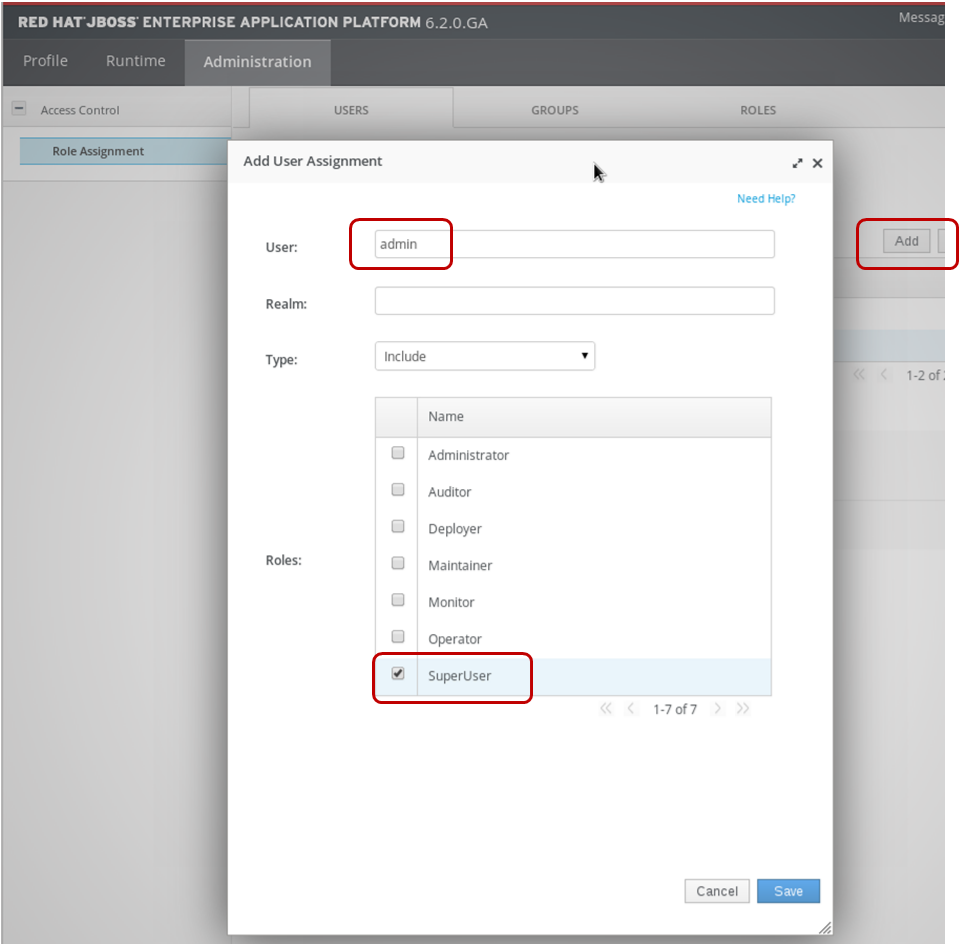Image resolution: width=968 pixels, height=944 pixels.
Task: Click into the Realm text field
Action: click(x=574, y=301)
